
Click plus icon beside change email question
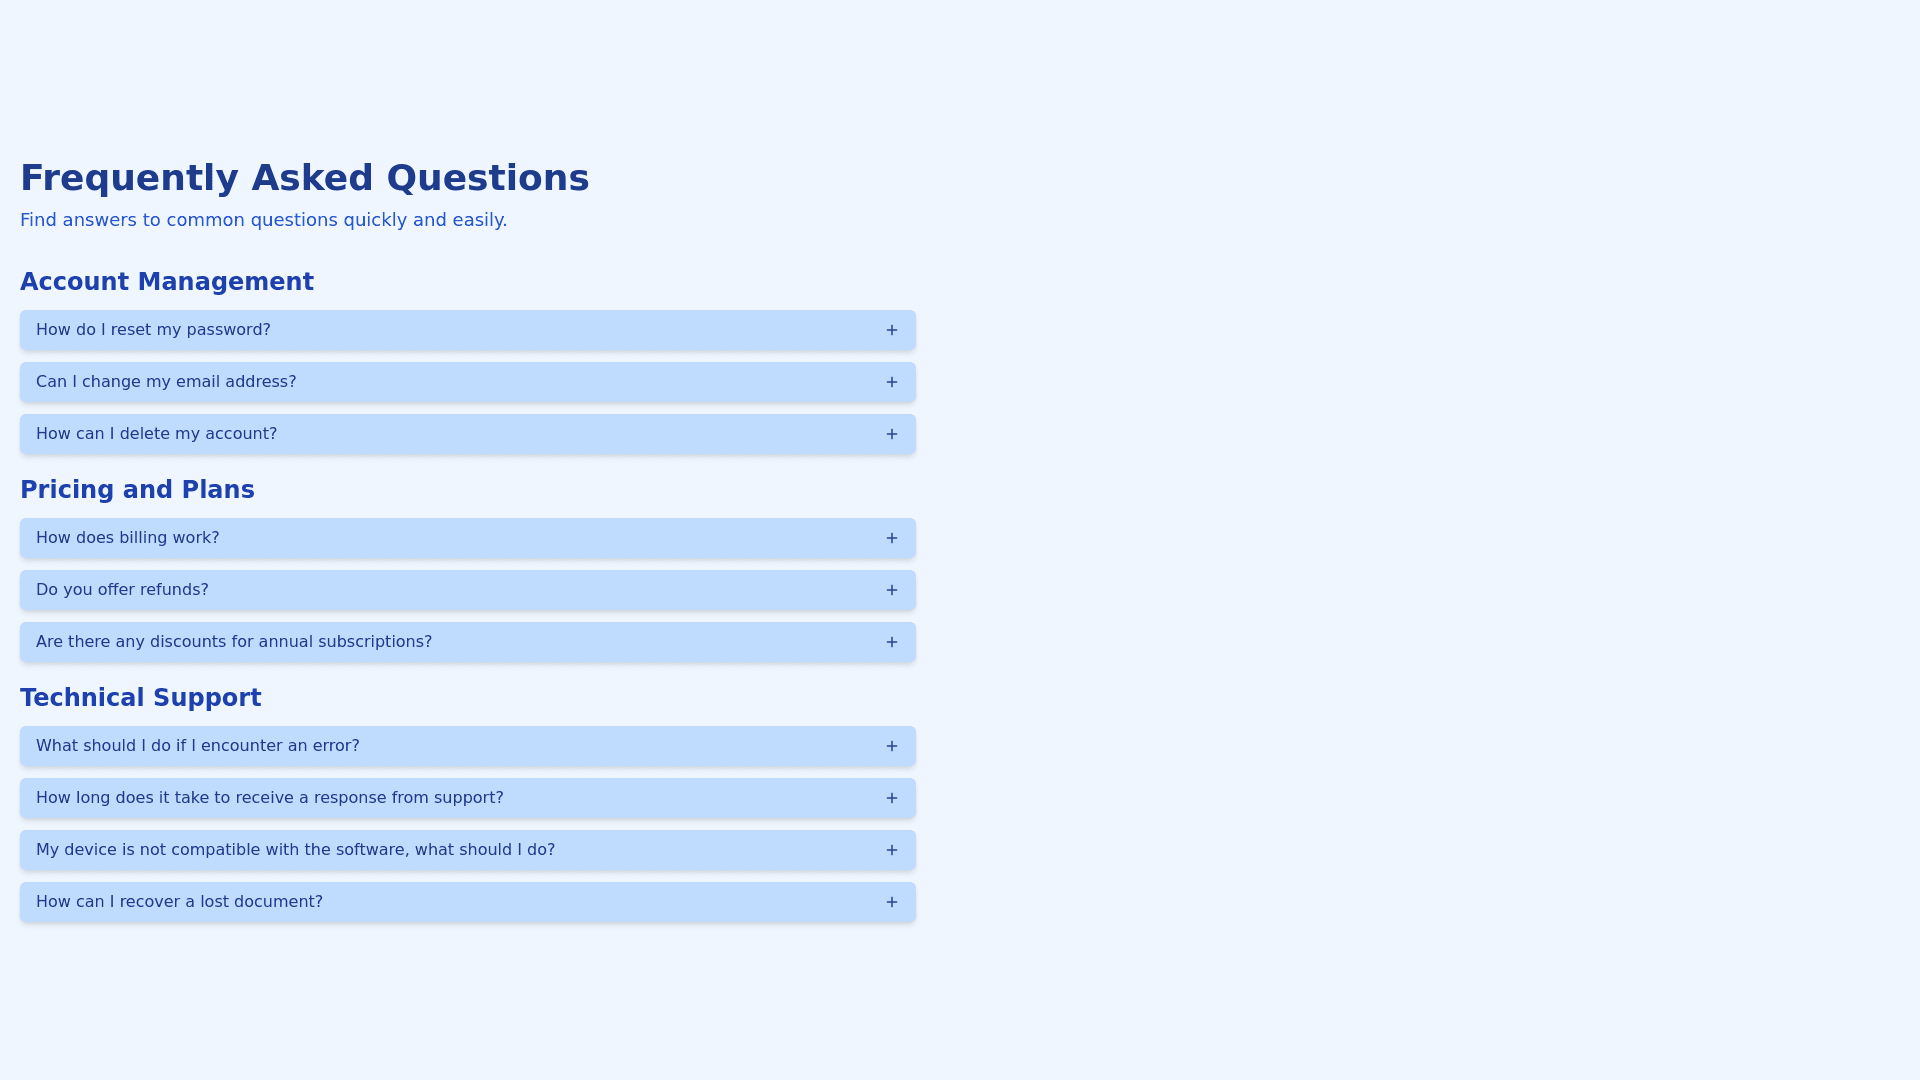(x=891, y=382)
